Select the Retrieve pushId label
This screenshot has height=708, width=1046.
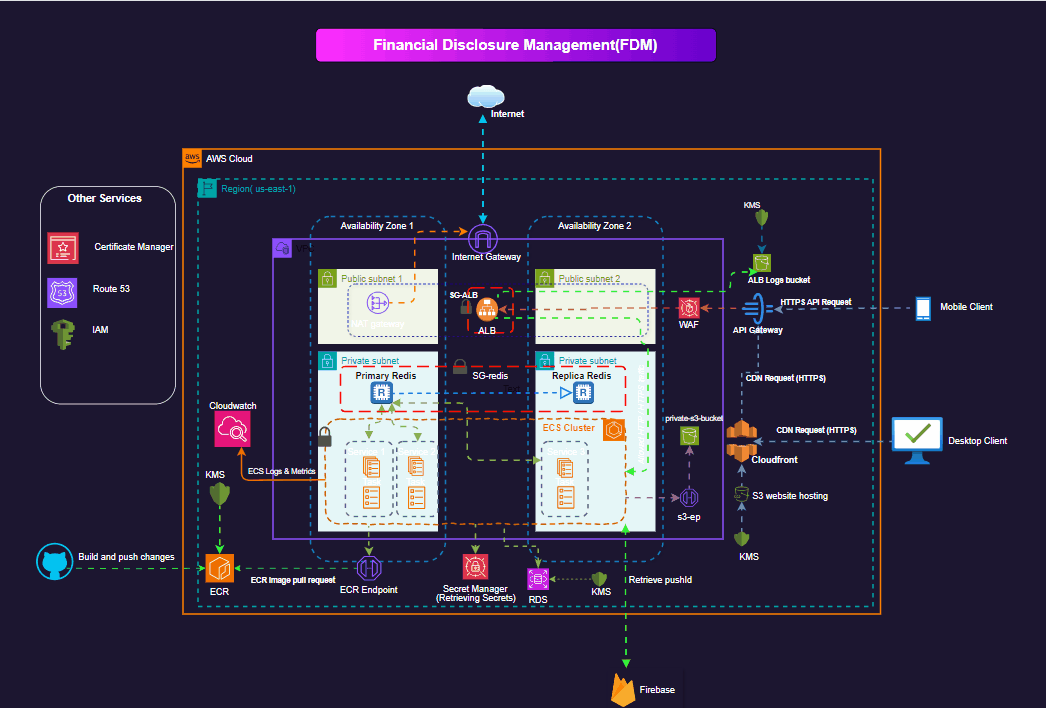coord(660,580)
